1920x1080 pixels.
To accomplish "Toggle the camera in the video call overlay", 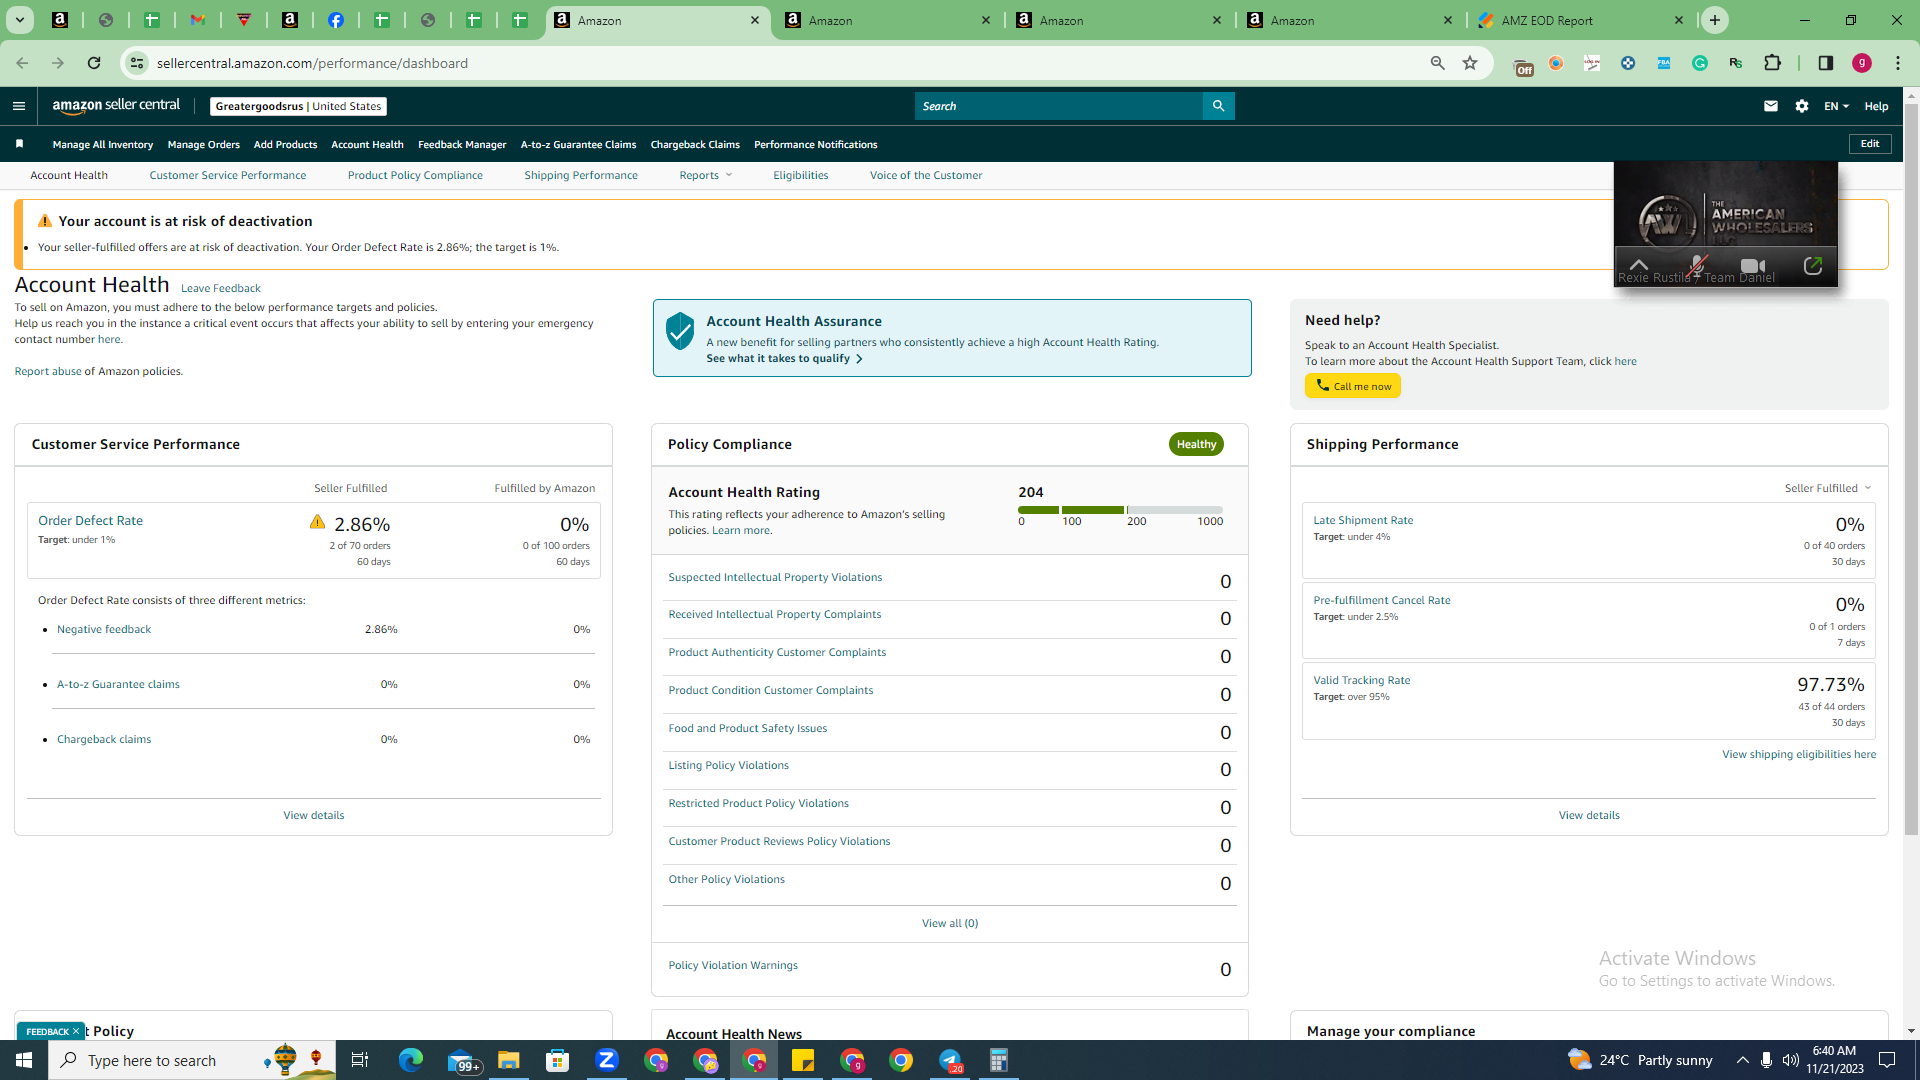I will [x=1752, y=266].
